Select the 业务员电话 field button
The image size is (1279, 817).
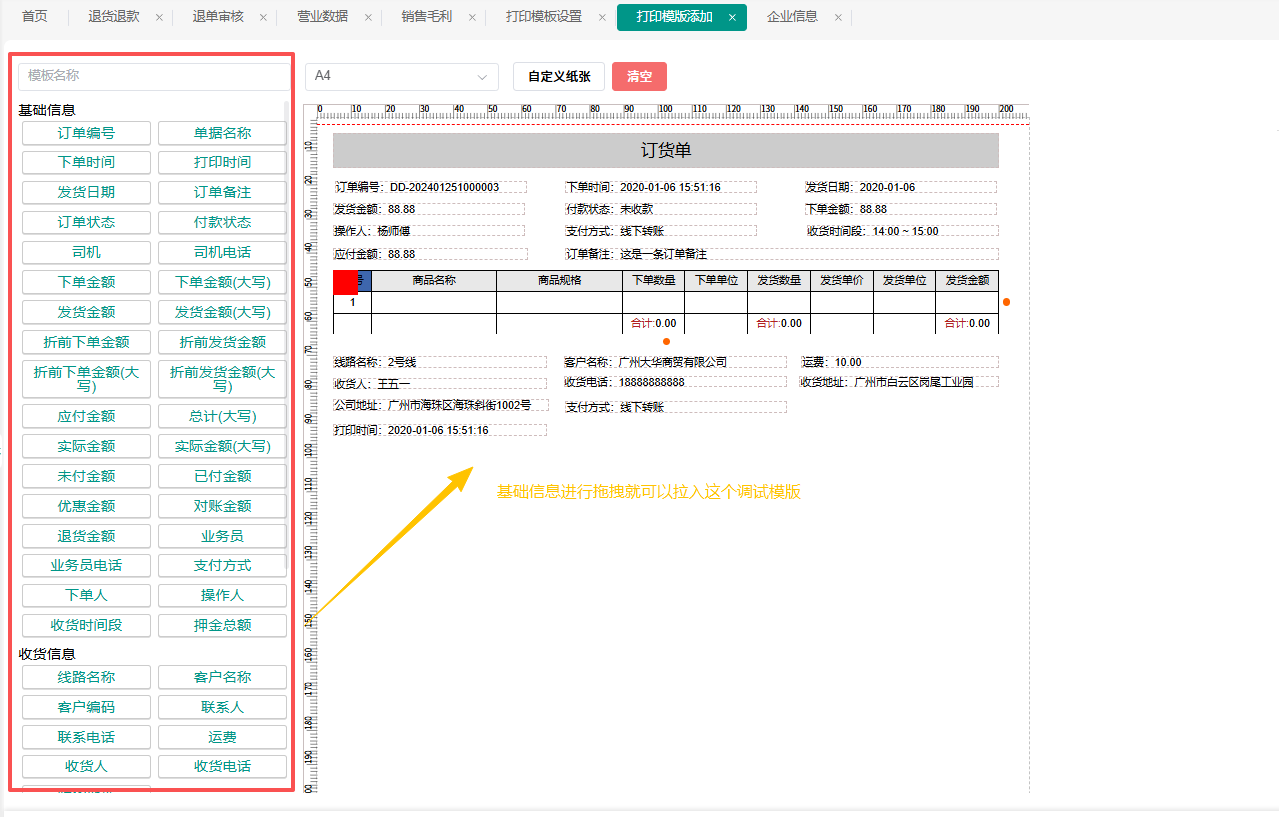tap(86, 566)
